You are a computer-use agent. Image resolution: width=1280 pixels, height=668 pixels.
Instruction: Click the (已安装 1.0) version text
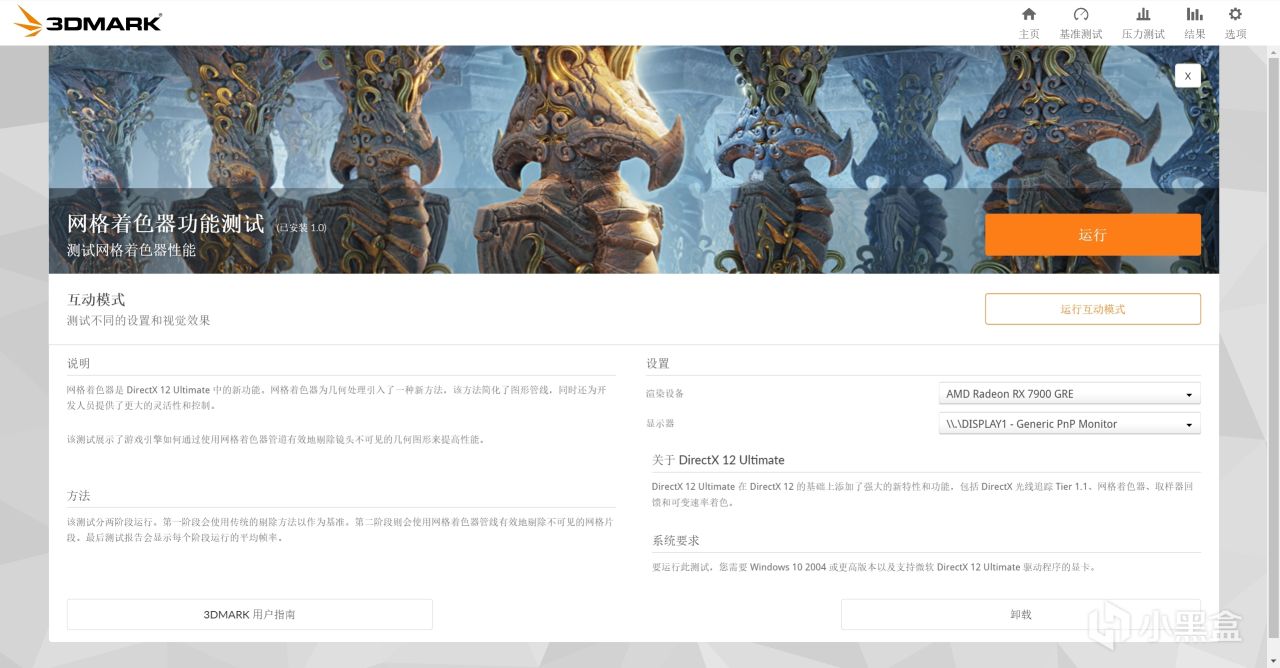301,228
